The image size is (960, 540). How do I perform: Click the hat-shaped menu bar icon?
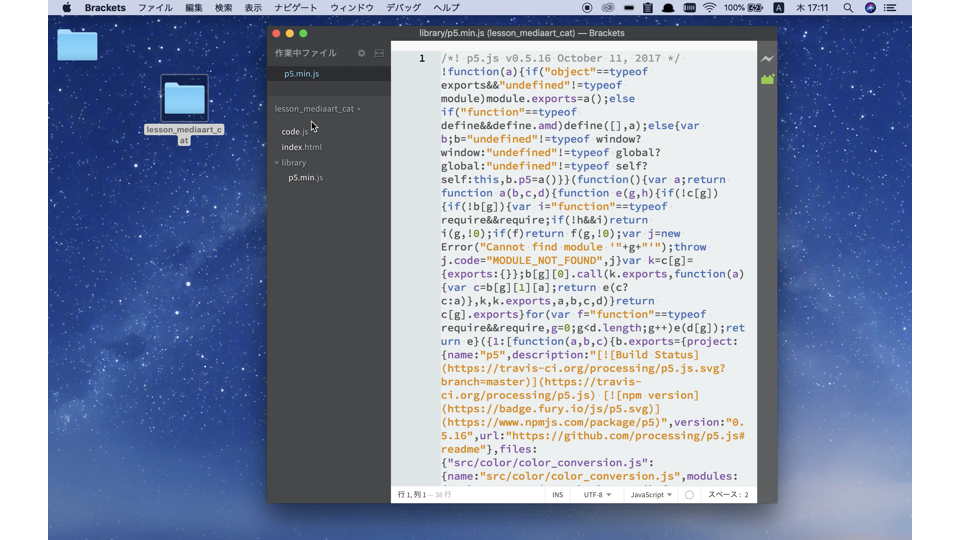click(668, 7)
